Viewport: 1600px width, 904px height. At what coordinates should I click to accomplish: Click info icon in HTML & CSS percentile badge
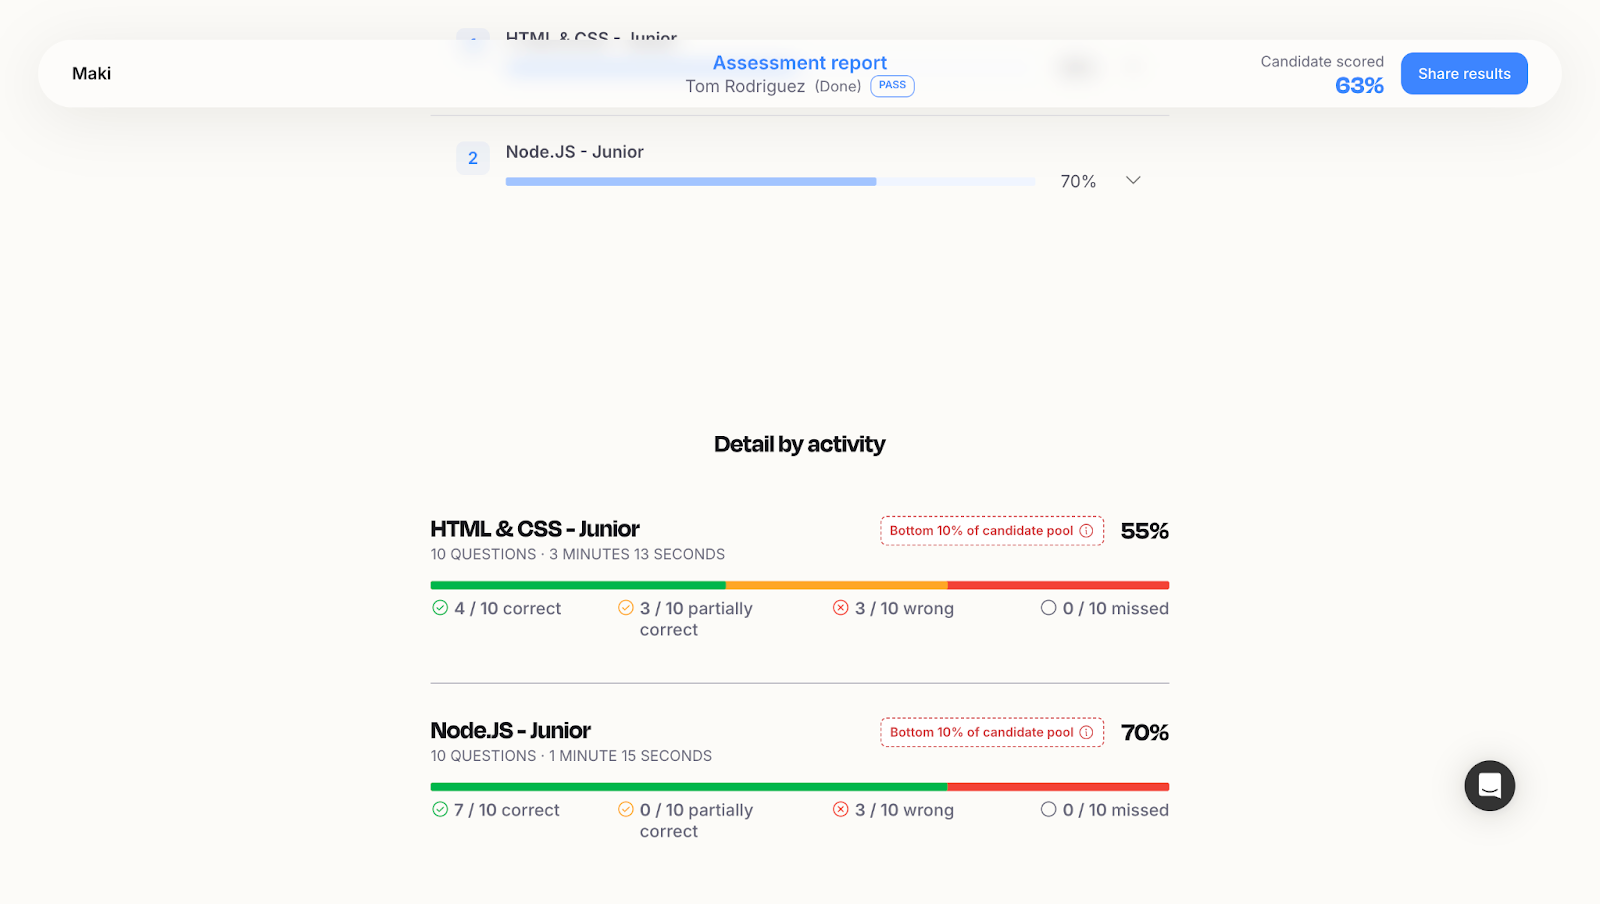(x=1086, y=531)
